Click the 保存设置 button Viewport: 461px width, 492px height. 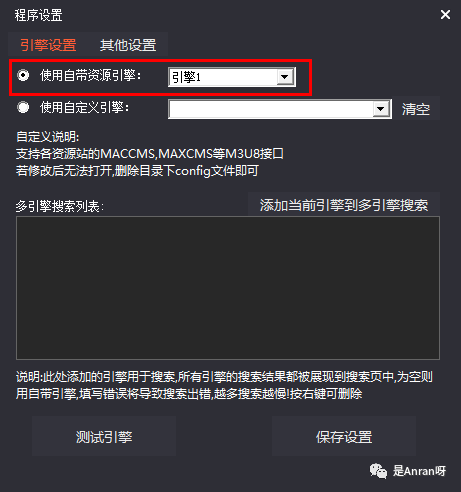pos(344,436)
